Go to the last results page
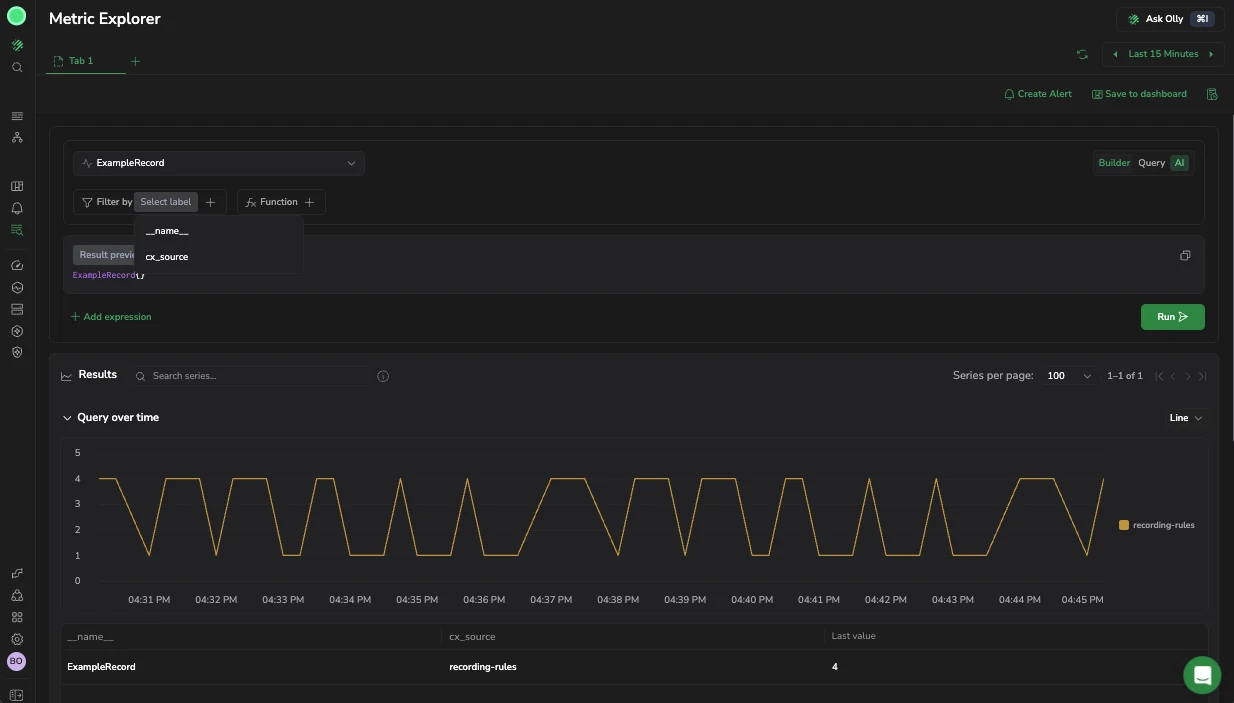This screenshot has height=703, width=1234. pos(1202,376)
